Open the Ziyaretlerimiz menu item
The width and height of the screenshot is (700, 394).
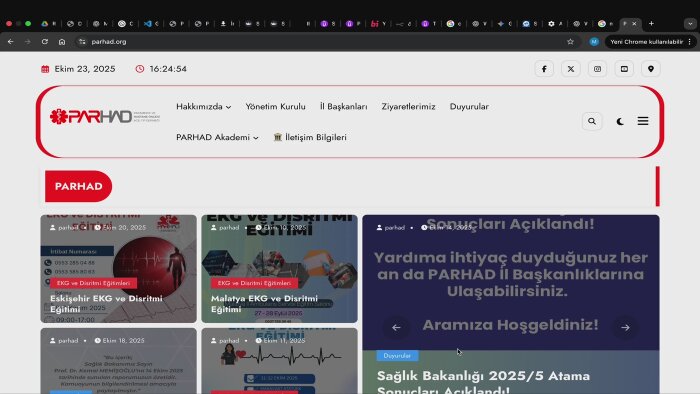click(408, 107)
